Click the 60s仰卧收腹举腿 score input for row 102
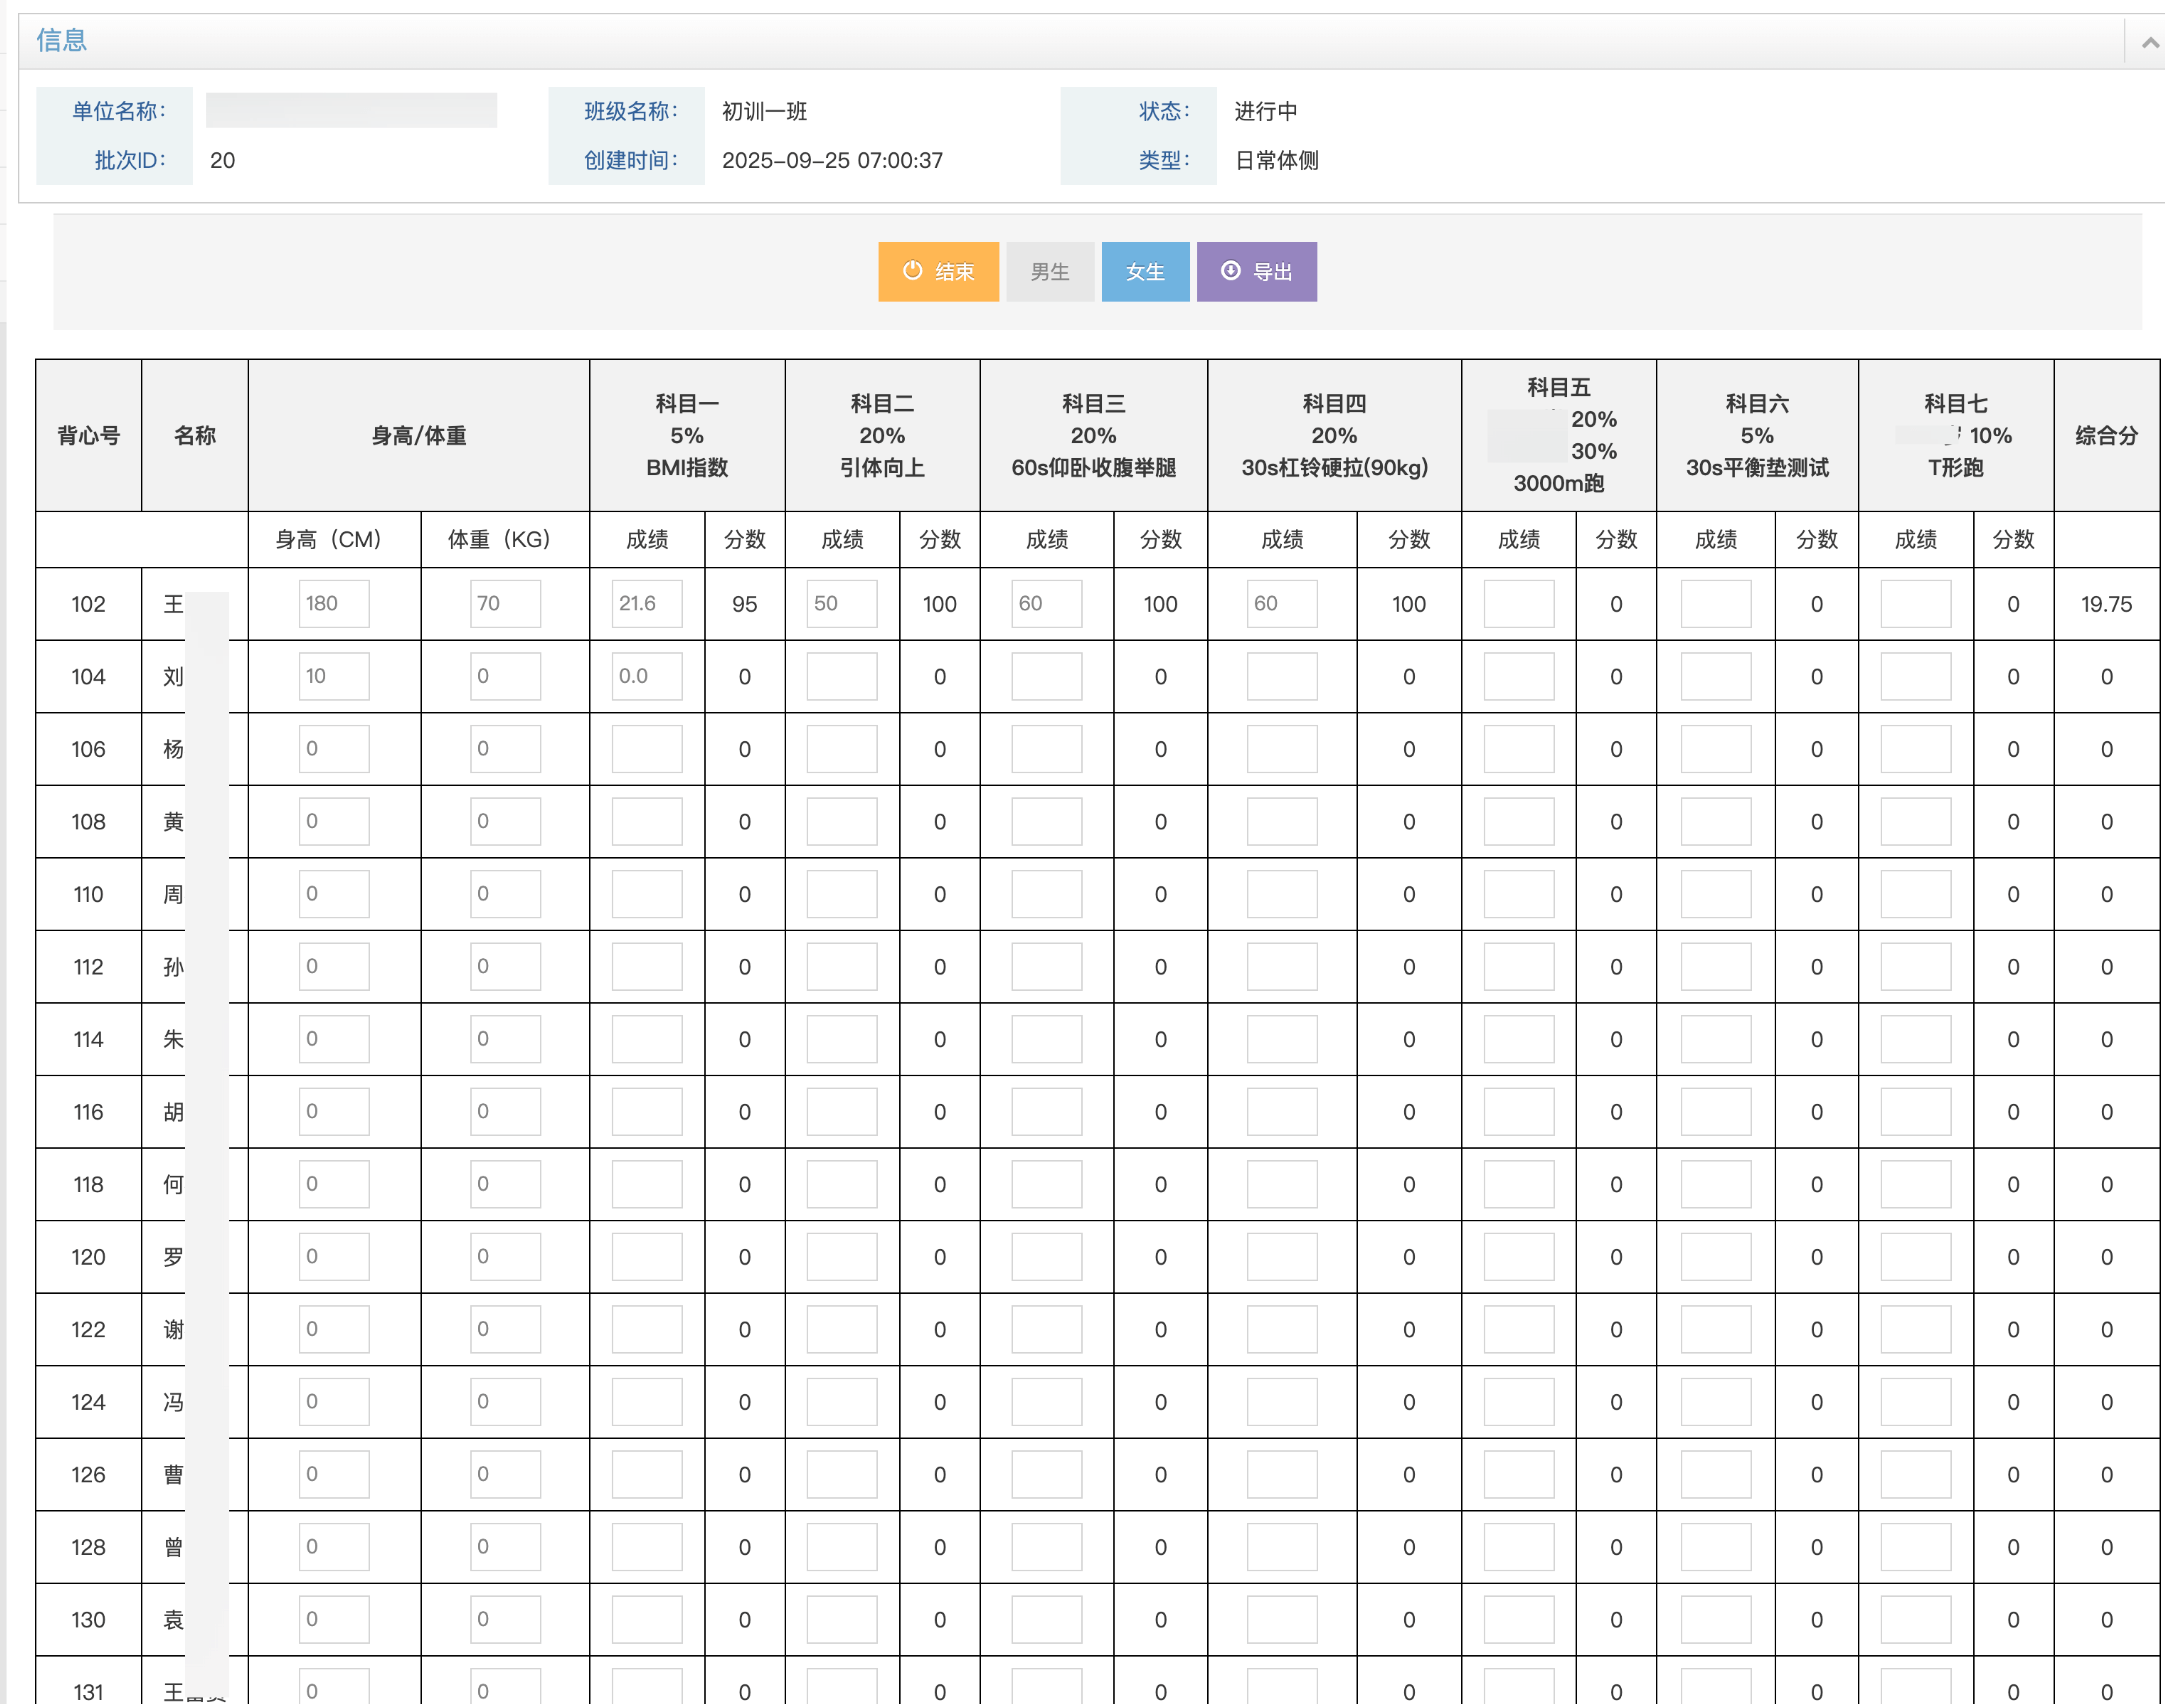Screen dimensions: 2170x1704 point(1046,604)
